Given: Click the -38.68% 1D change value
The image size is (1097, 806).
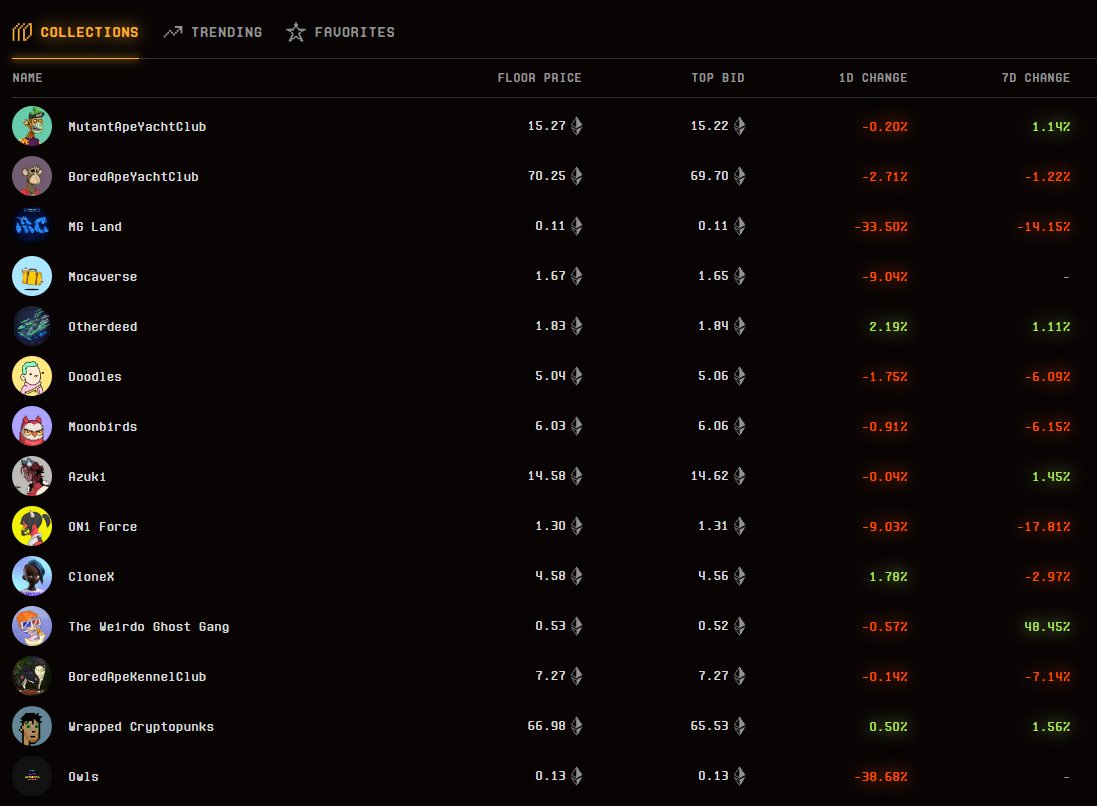Looking at the screenshot, I should pyautogui.click(x=881, y=777).
